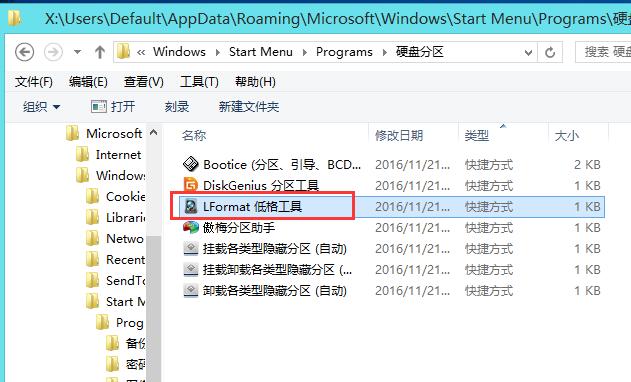The height and width of the screenshot is (382, 631).
Task: Click the Bootice (分区、引导、BCD... file name
Action: [x=282, y=165]
